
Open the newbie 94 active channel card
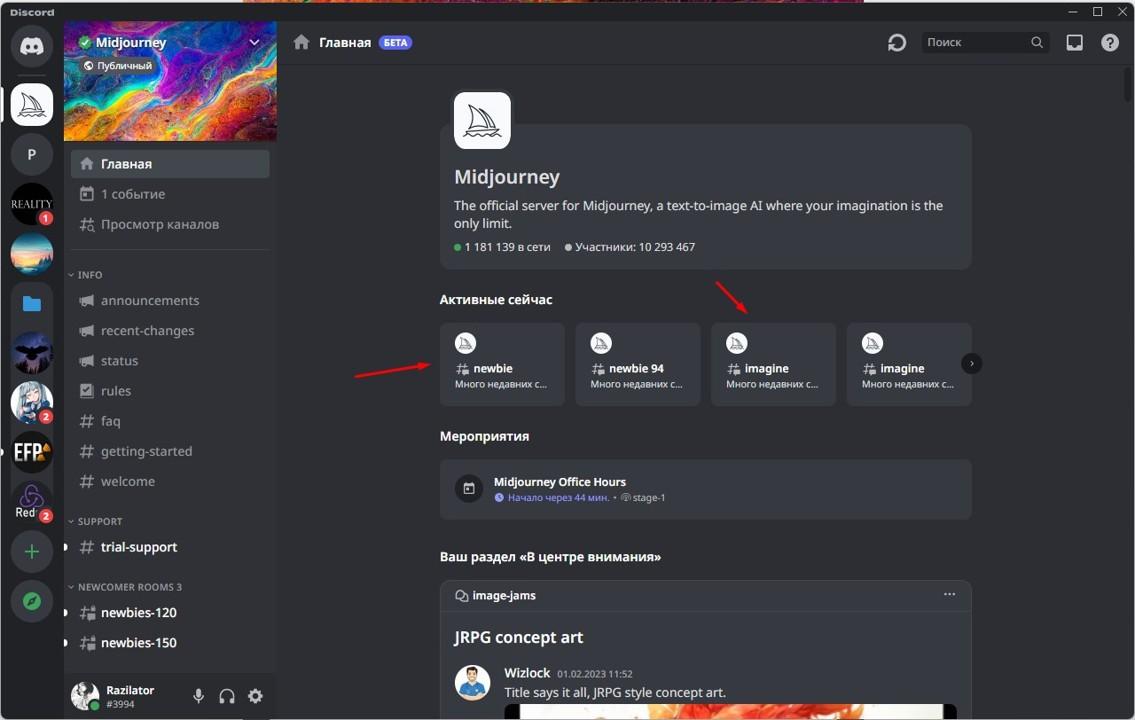click(x=638, y=364)
